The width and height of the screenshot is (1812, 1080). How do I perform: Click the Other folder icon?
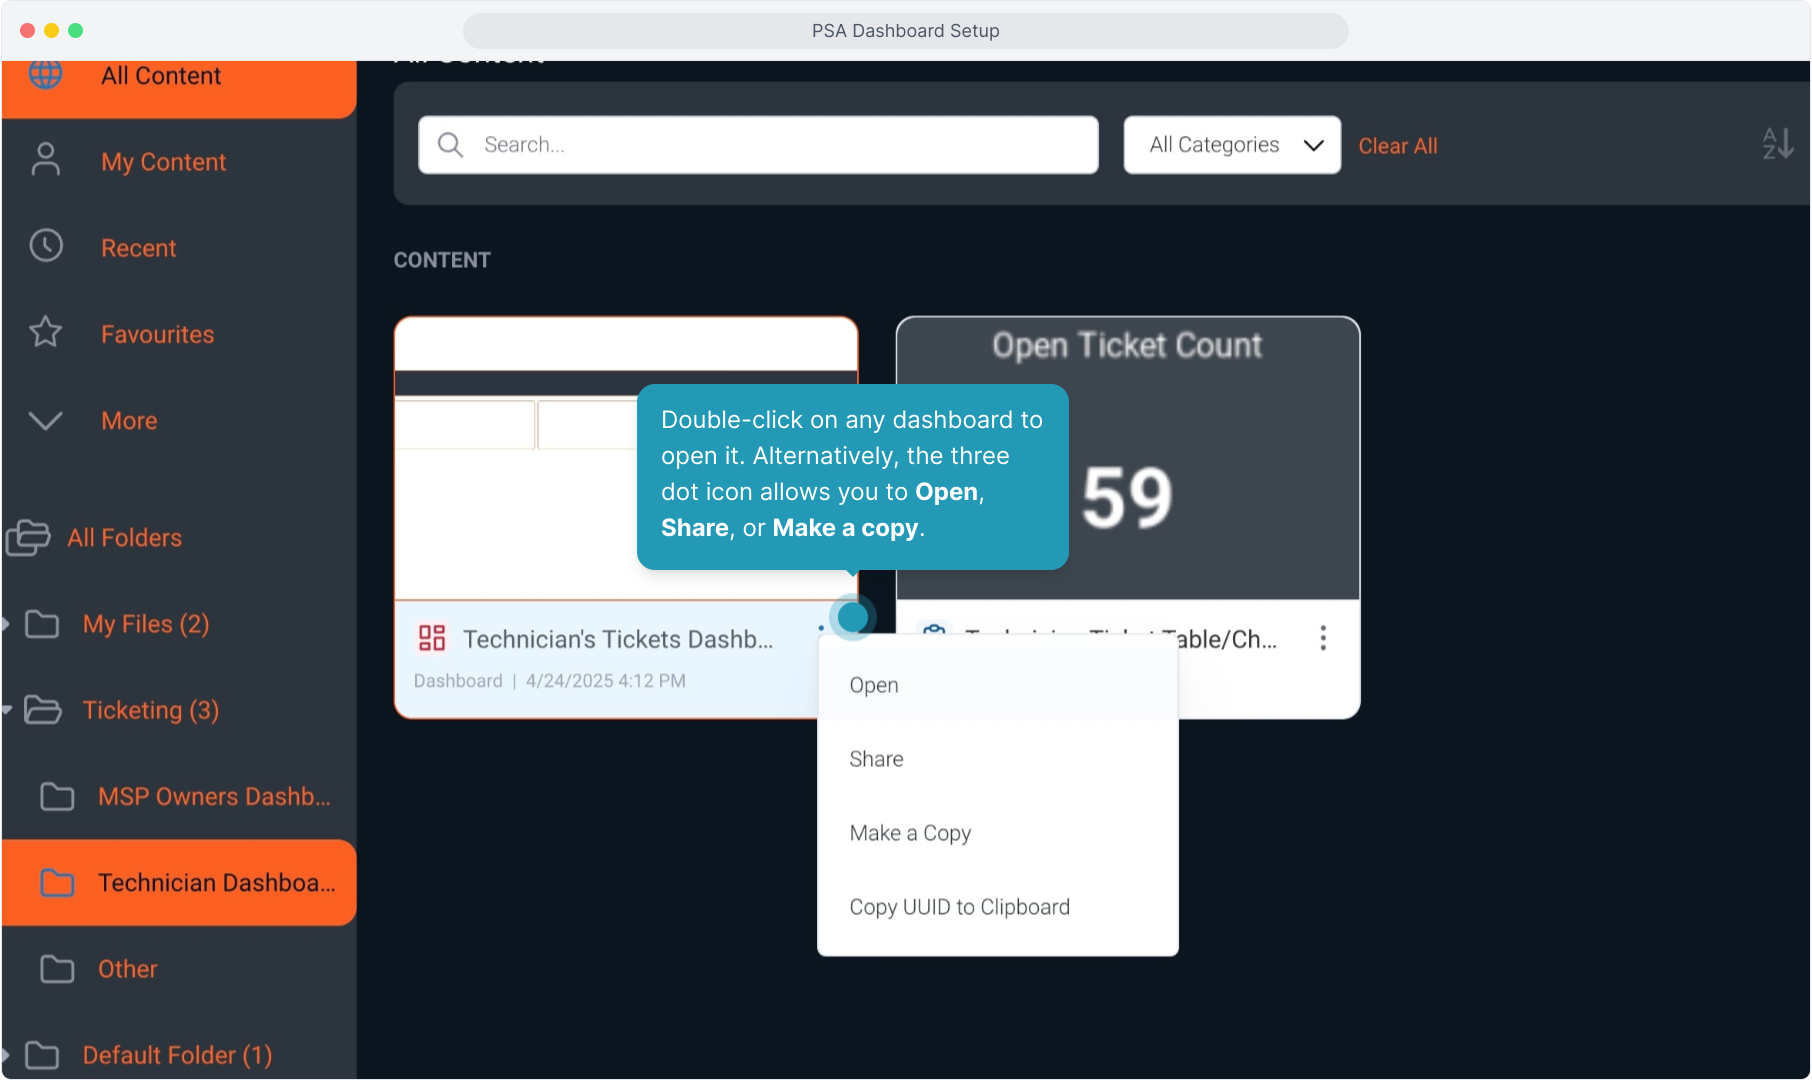click(57, 969)
